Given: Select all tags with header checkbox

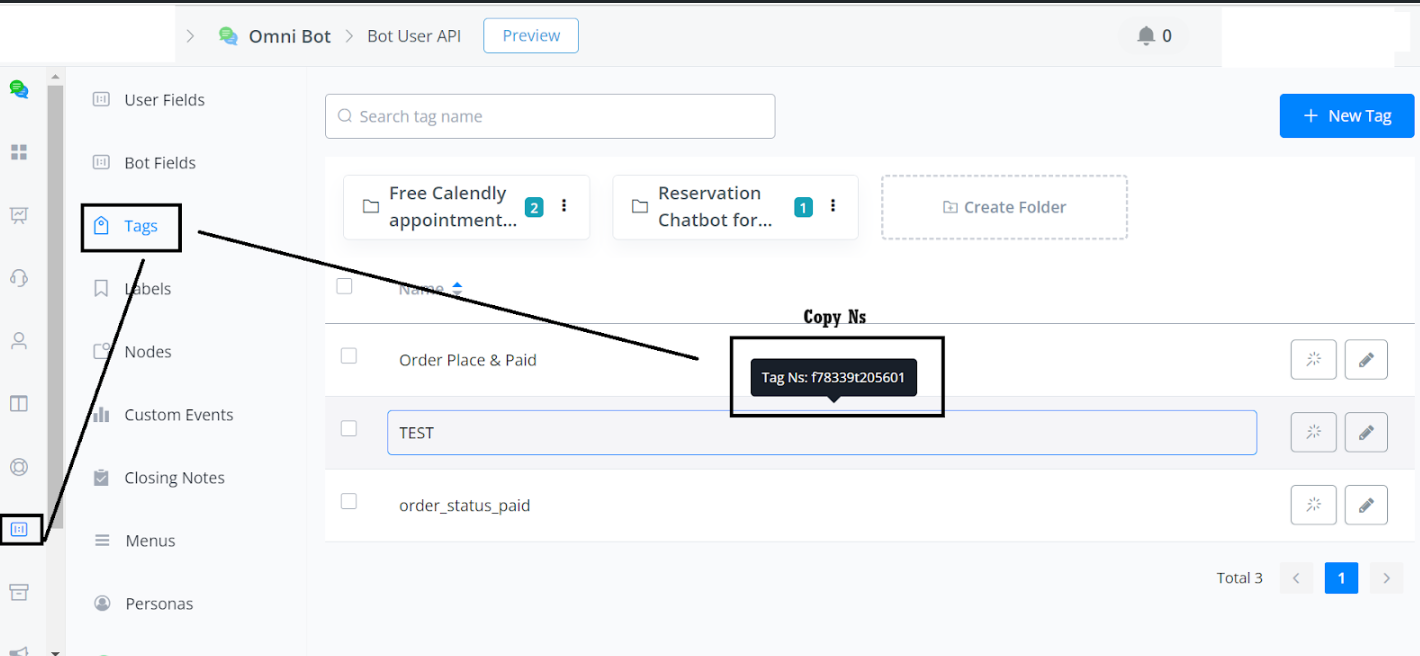Looking at the screenshot, I should click(345, 287).
